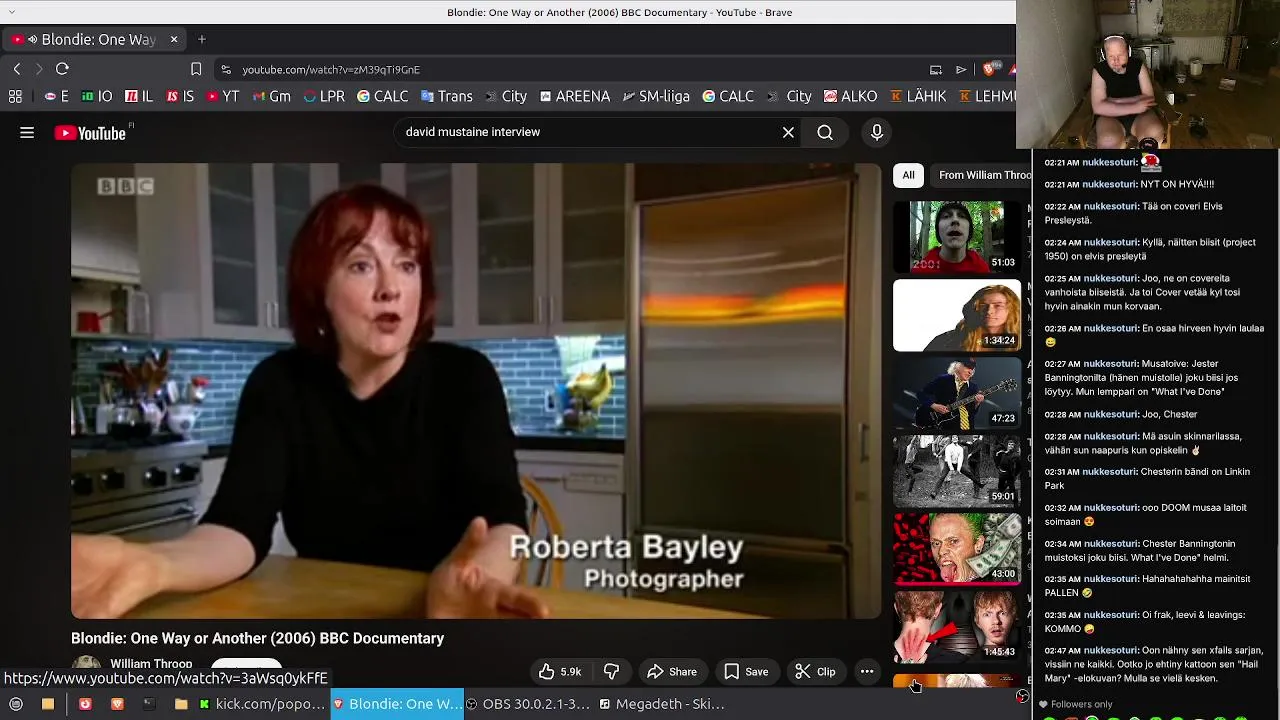Switch to the Blondie taskbar window entry
Image resolution: width=1280 pixels, height=720 pixels.
[397, 704]
